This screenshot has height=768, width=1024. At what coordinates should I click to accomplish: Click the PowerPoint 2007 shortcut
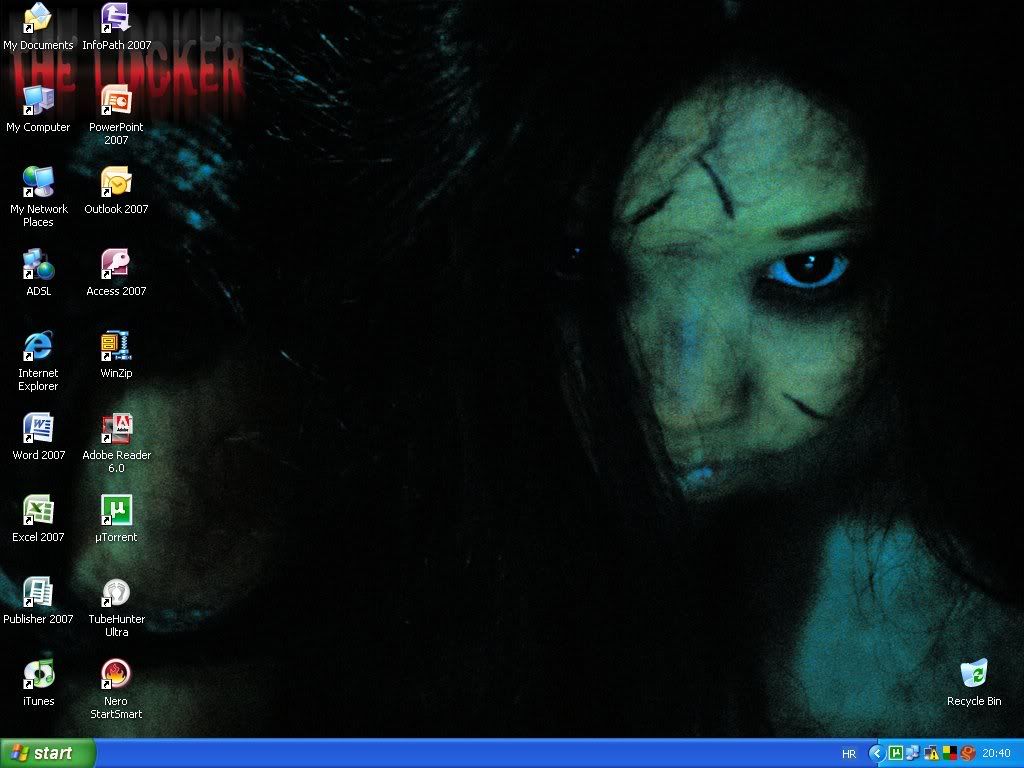click(116, 100)
